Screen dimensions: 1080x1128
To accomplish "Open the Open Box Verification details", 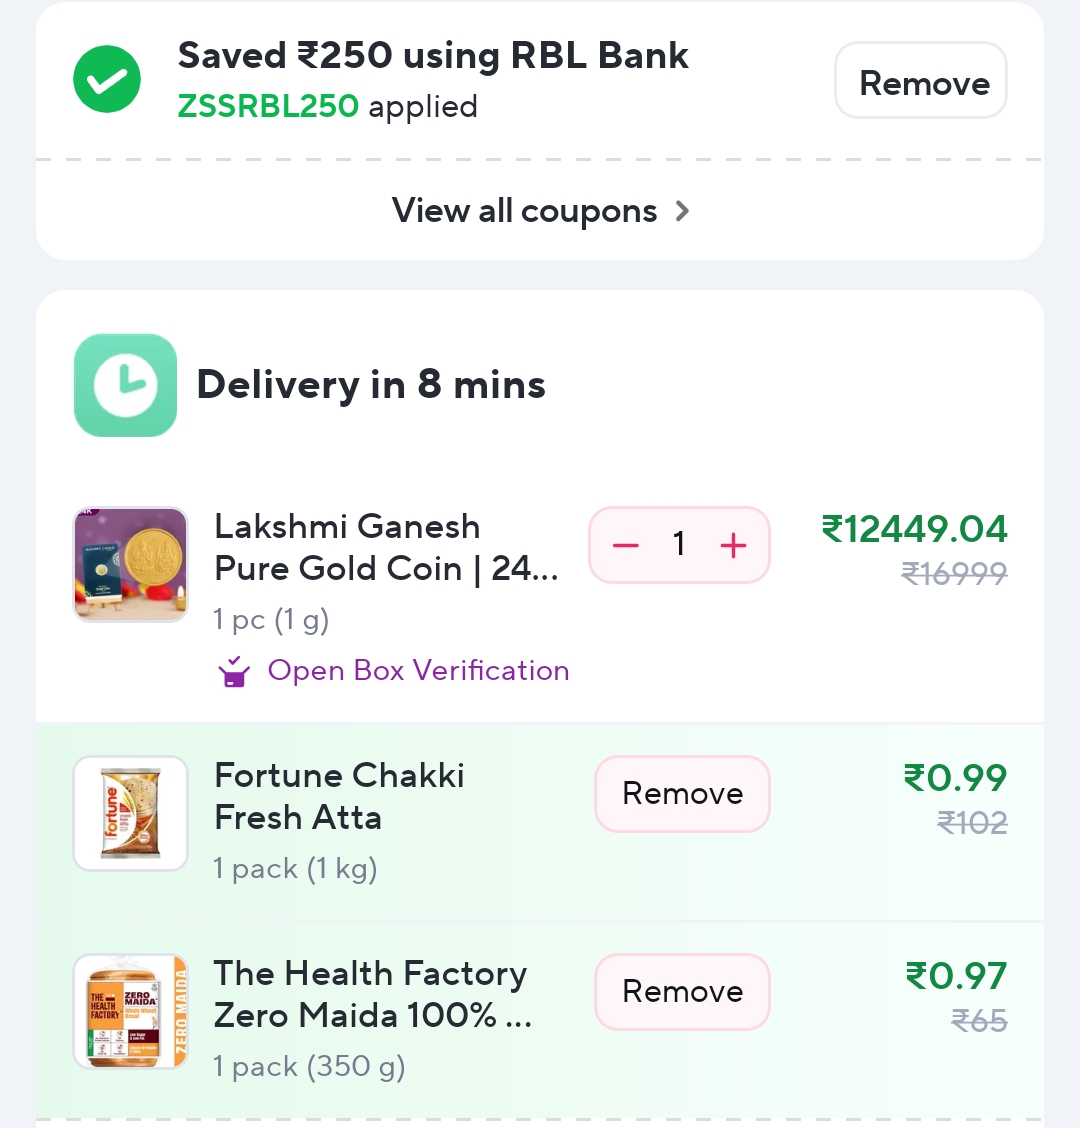I will [x=418, y=671].
